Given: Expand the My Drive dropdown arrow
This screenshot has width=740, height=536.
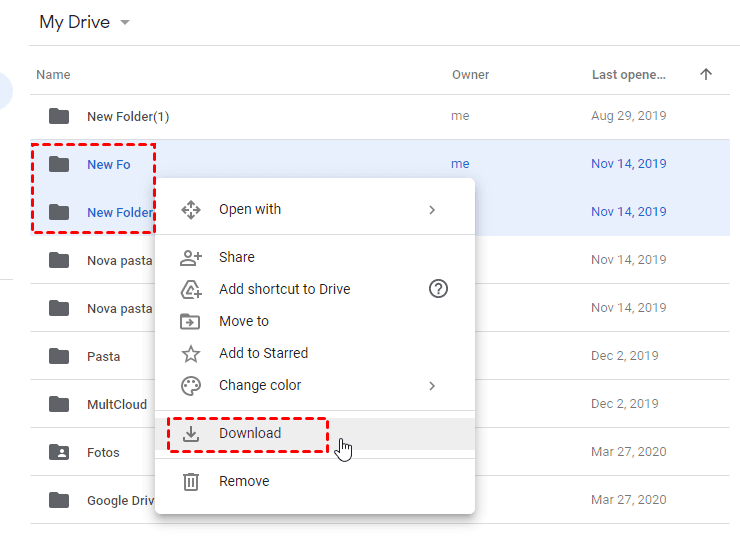Looking at the screenshot, I should click(x=125, y=23).
